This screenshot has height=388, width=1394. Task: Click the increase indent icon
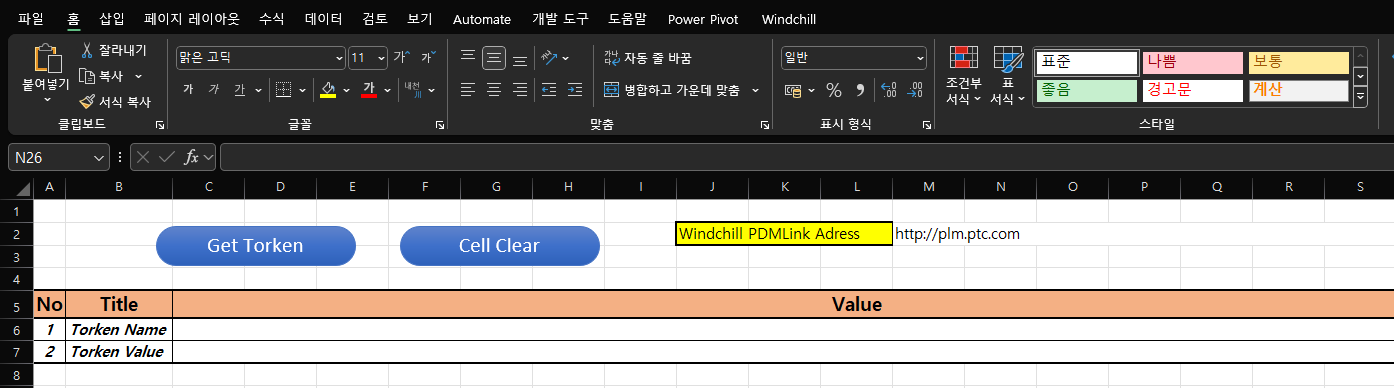coord(576,90)
